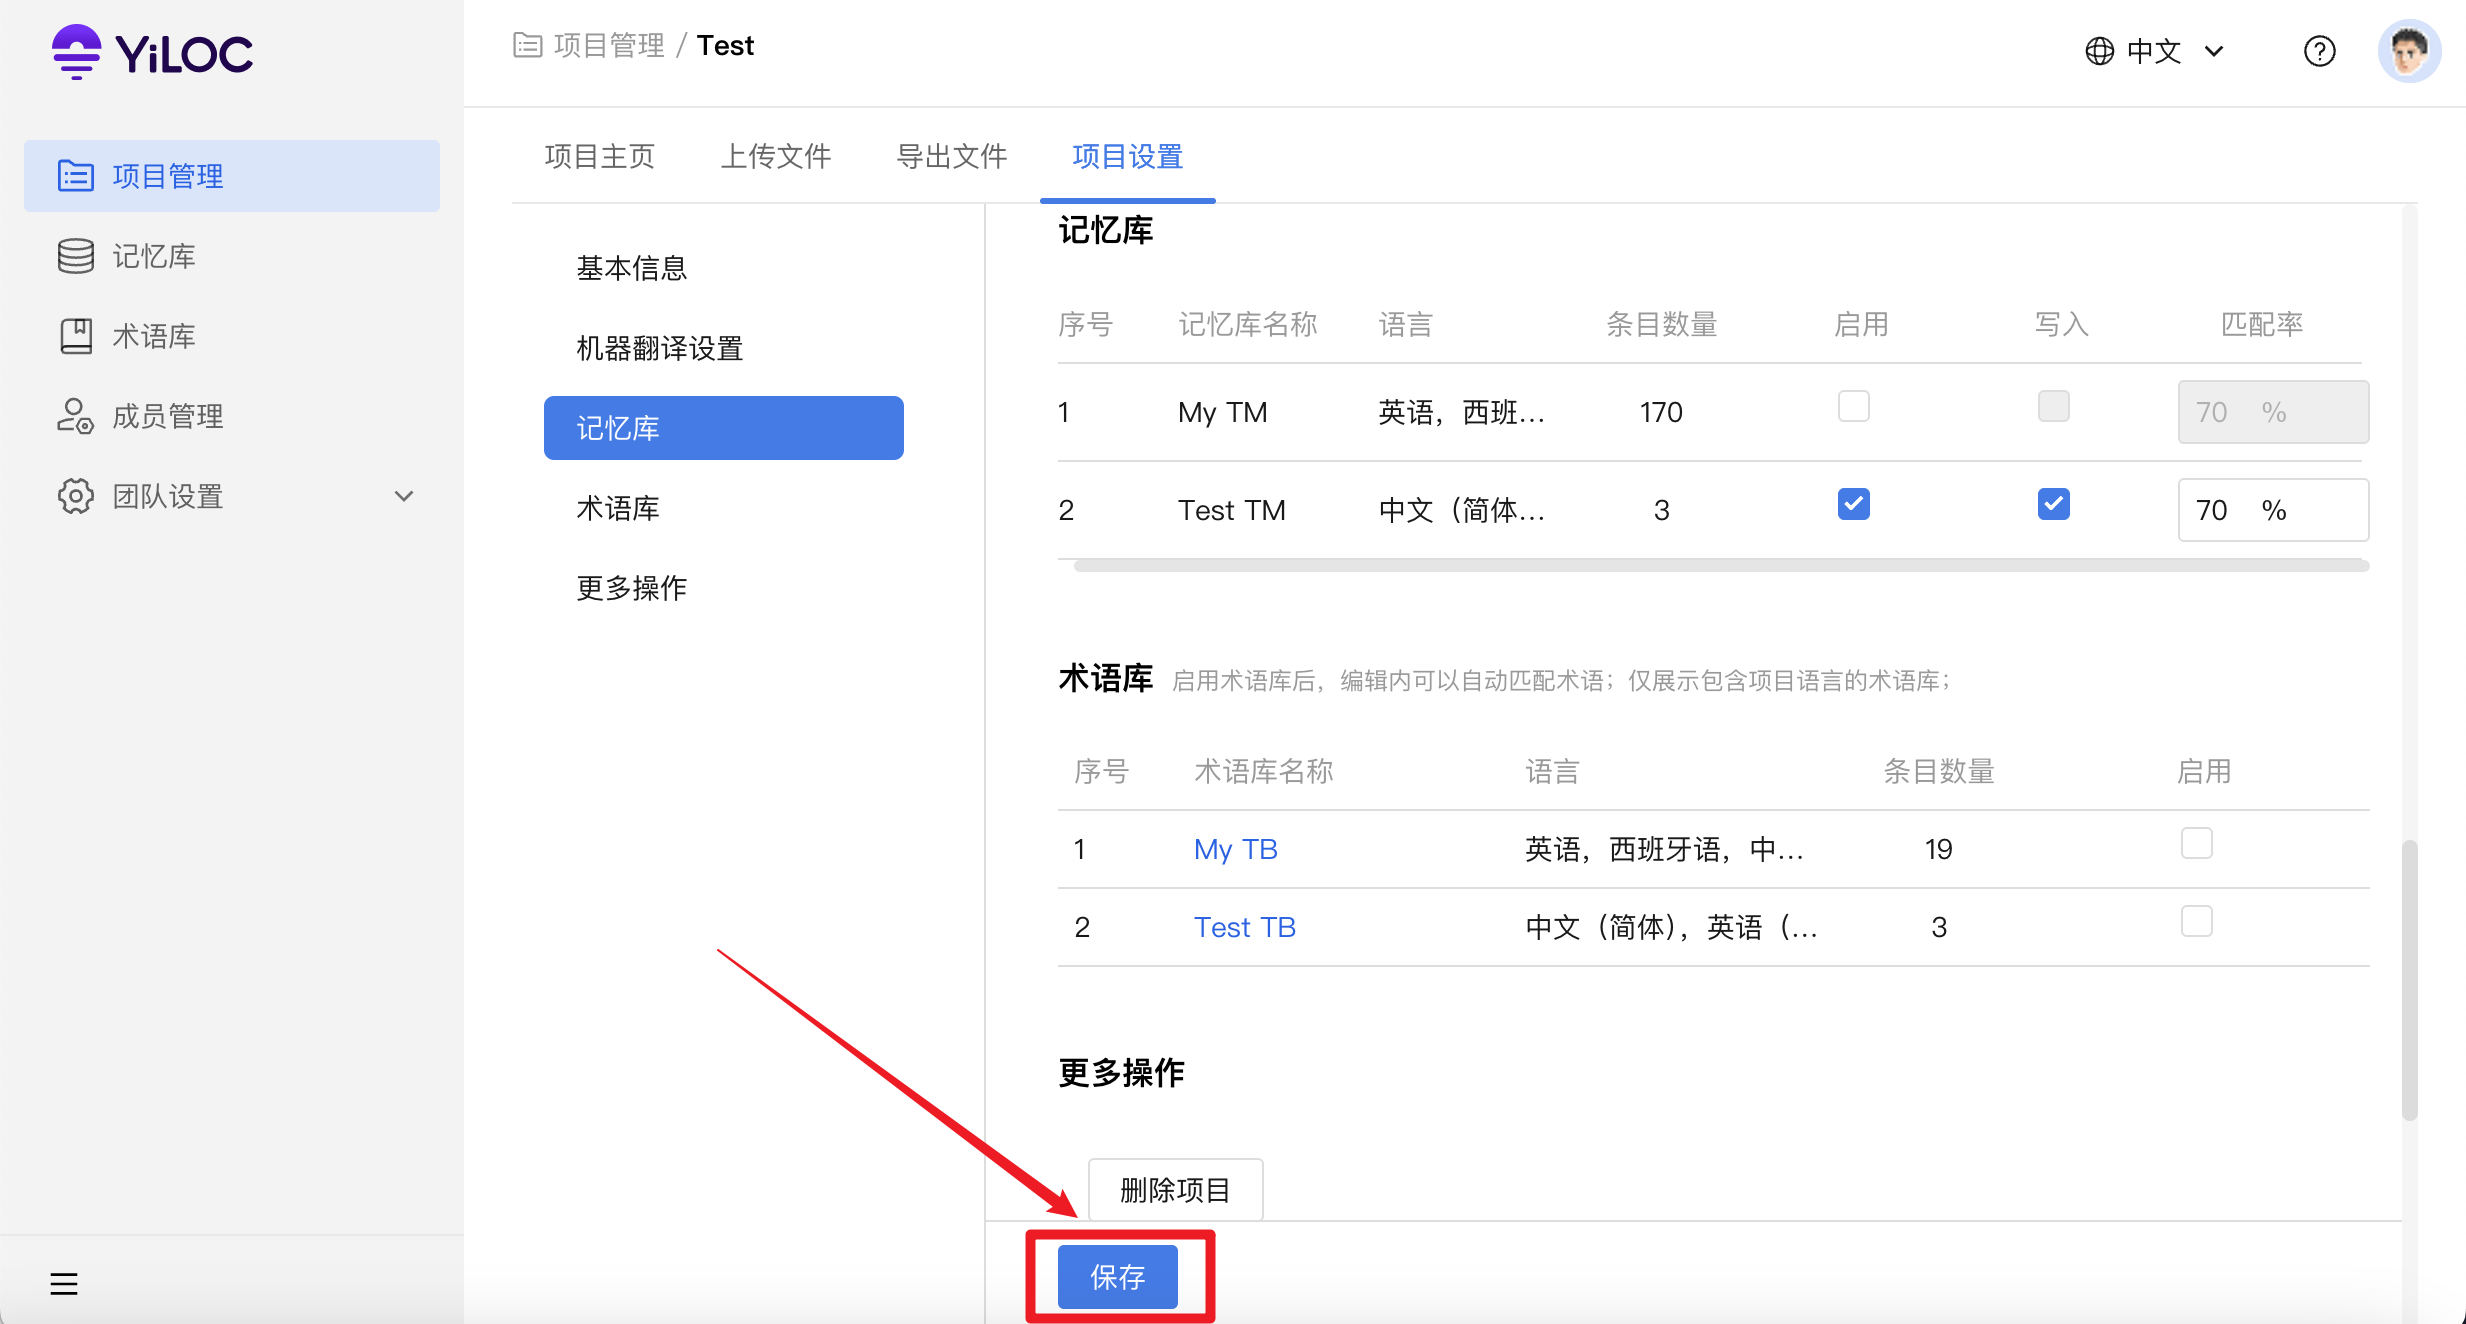Expand the 团队设置 chevron
Image resolution: width=2466 pixels, height=1324 pixels.
404,496
